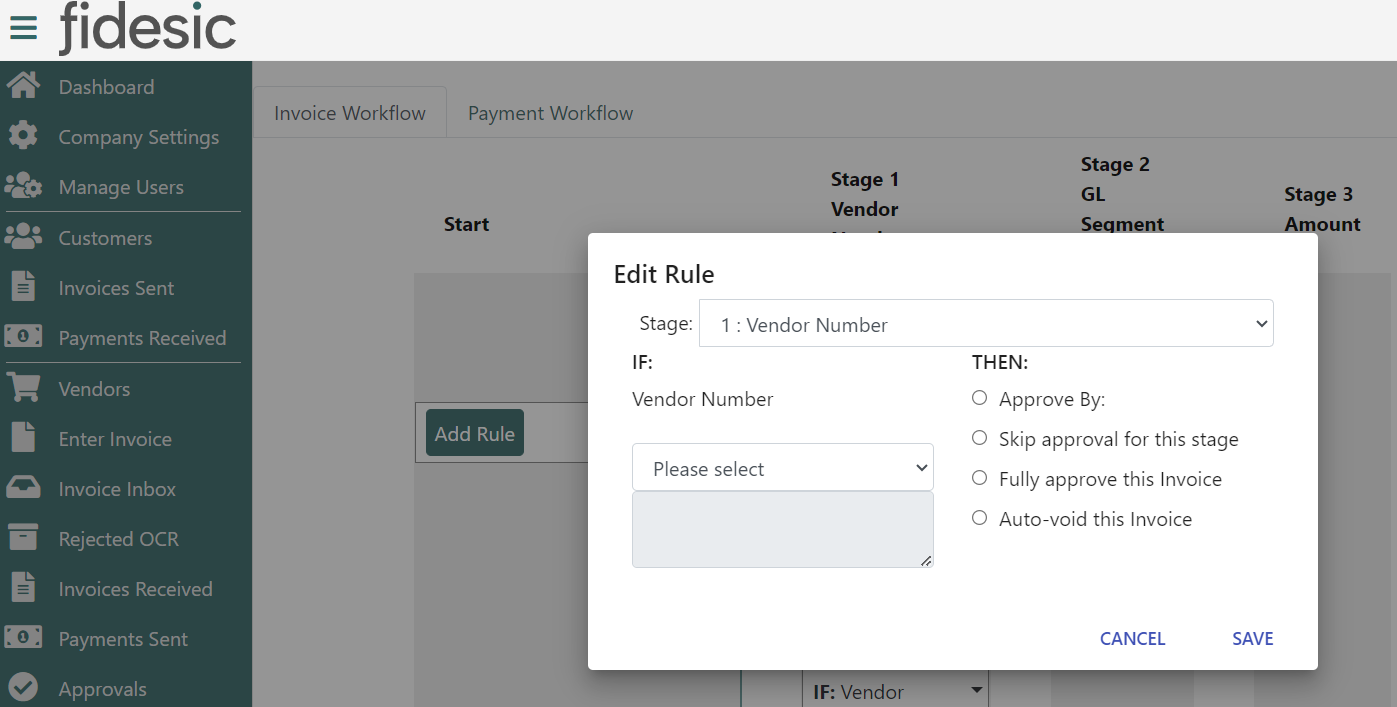Viewport: 1397px width, 707px height.
Task: Click the Company Settings gear icon
Action: [23, 137]
